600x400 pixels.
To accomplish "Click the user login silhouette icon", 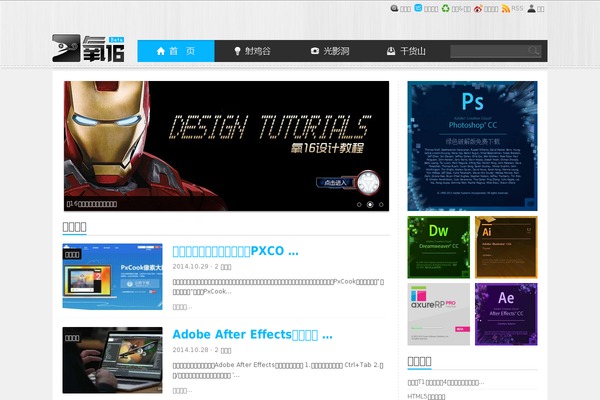I will click(532, 8).
